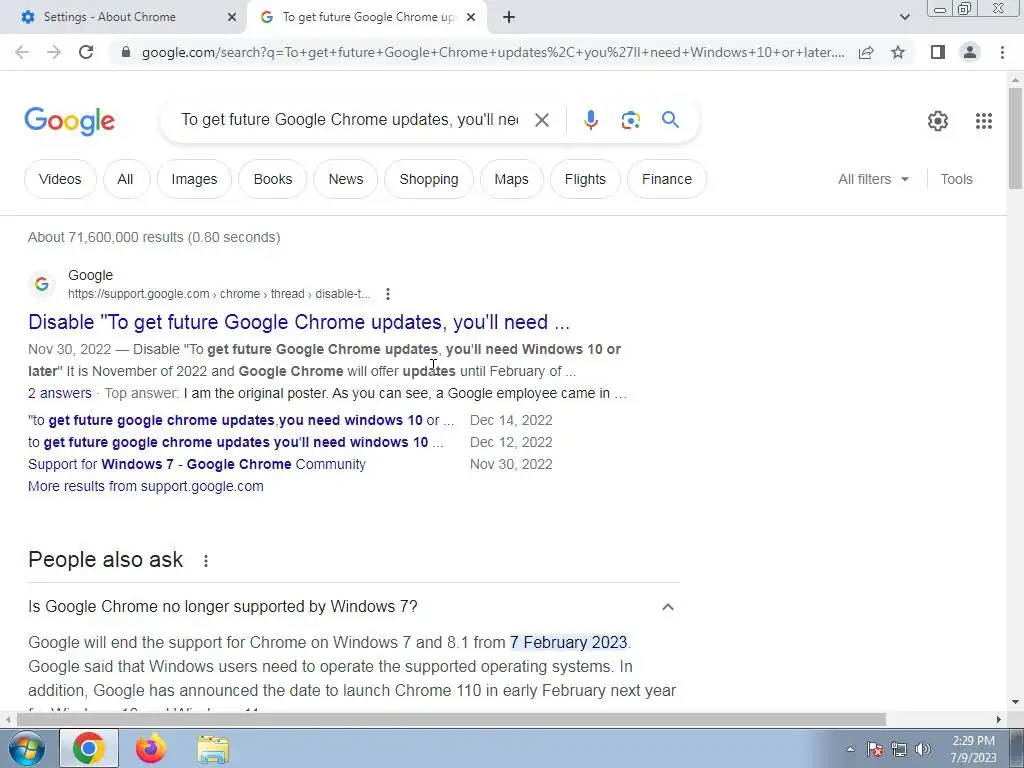Open the side panel icon
The image size is (1024, 768).
(938, 52)
